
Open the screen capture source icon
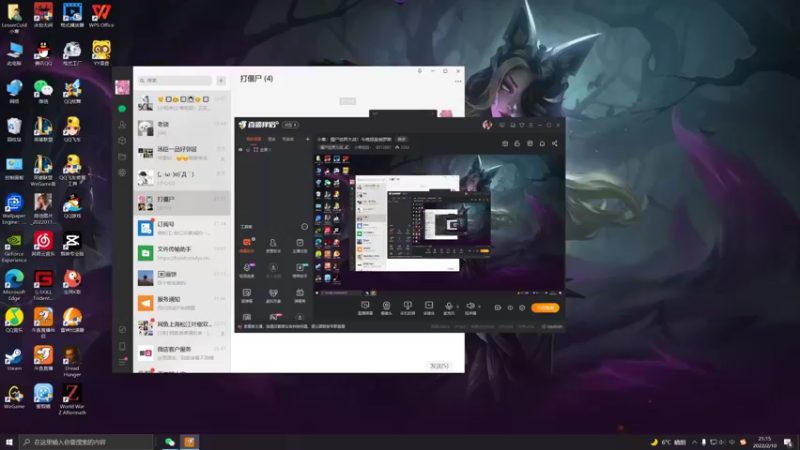pyautogui.click(x=365, y=306)
